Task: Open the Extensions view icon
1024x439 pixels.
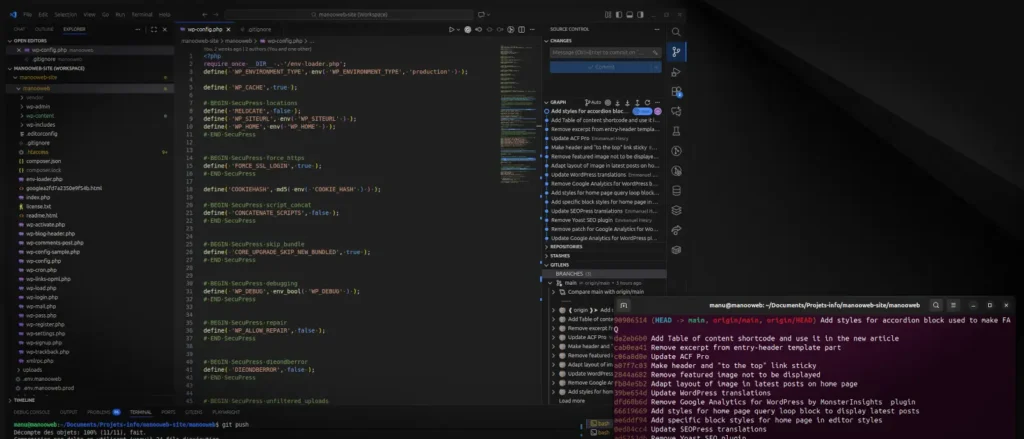Action: pos(676,92)
